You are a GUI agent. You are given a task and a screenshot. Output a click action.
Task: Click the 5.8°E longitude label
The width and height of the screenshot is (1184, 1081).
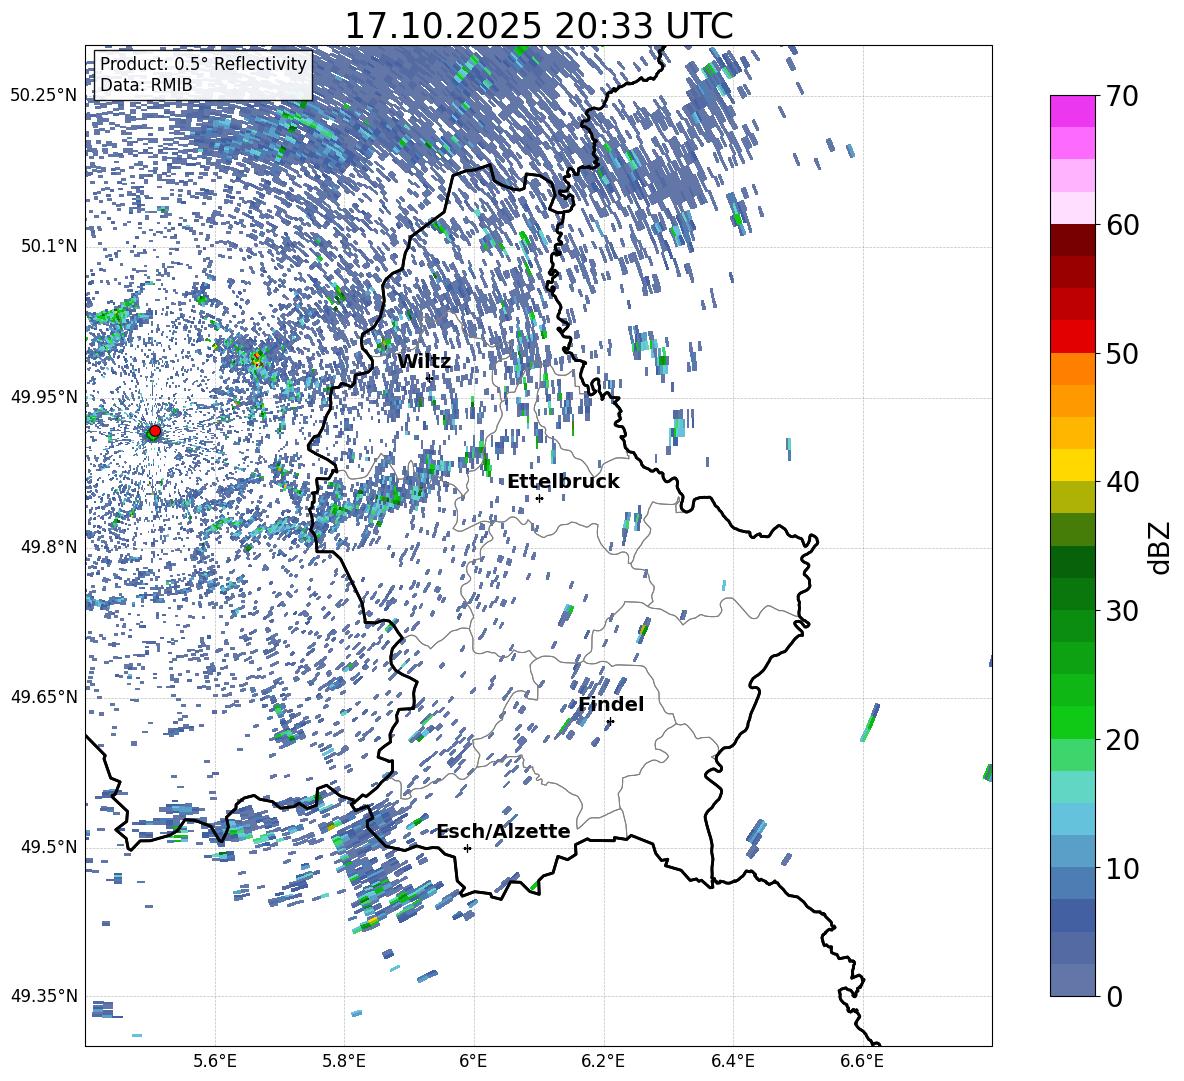344,1061
